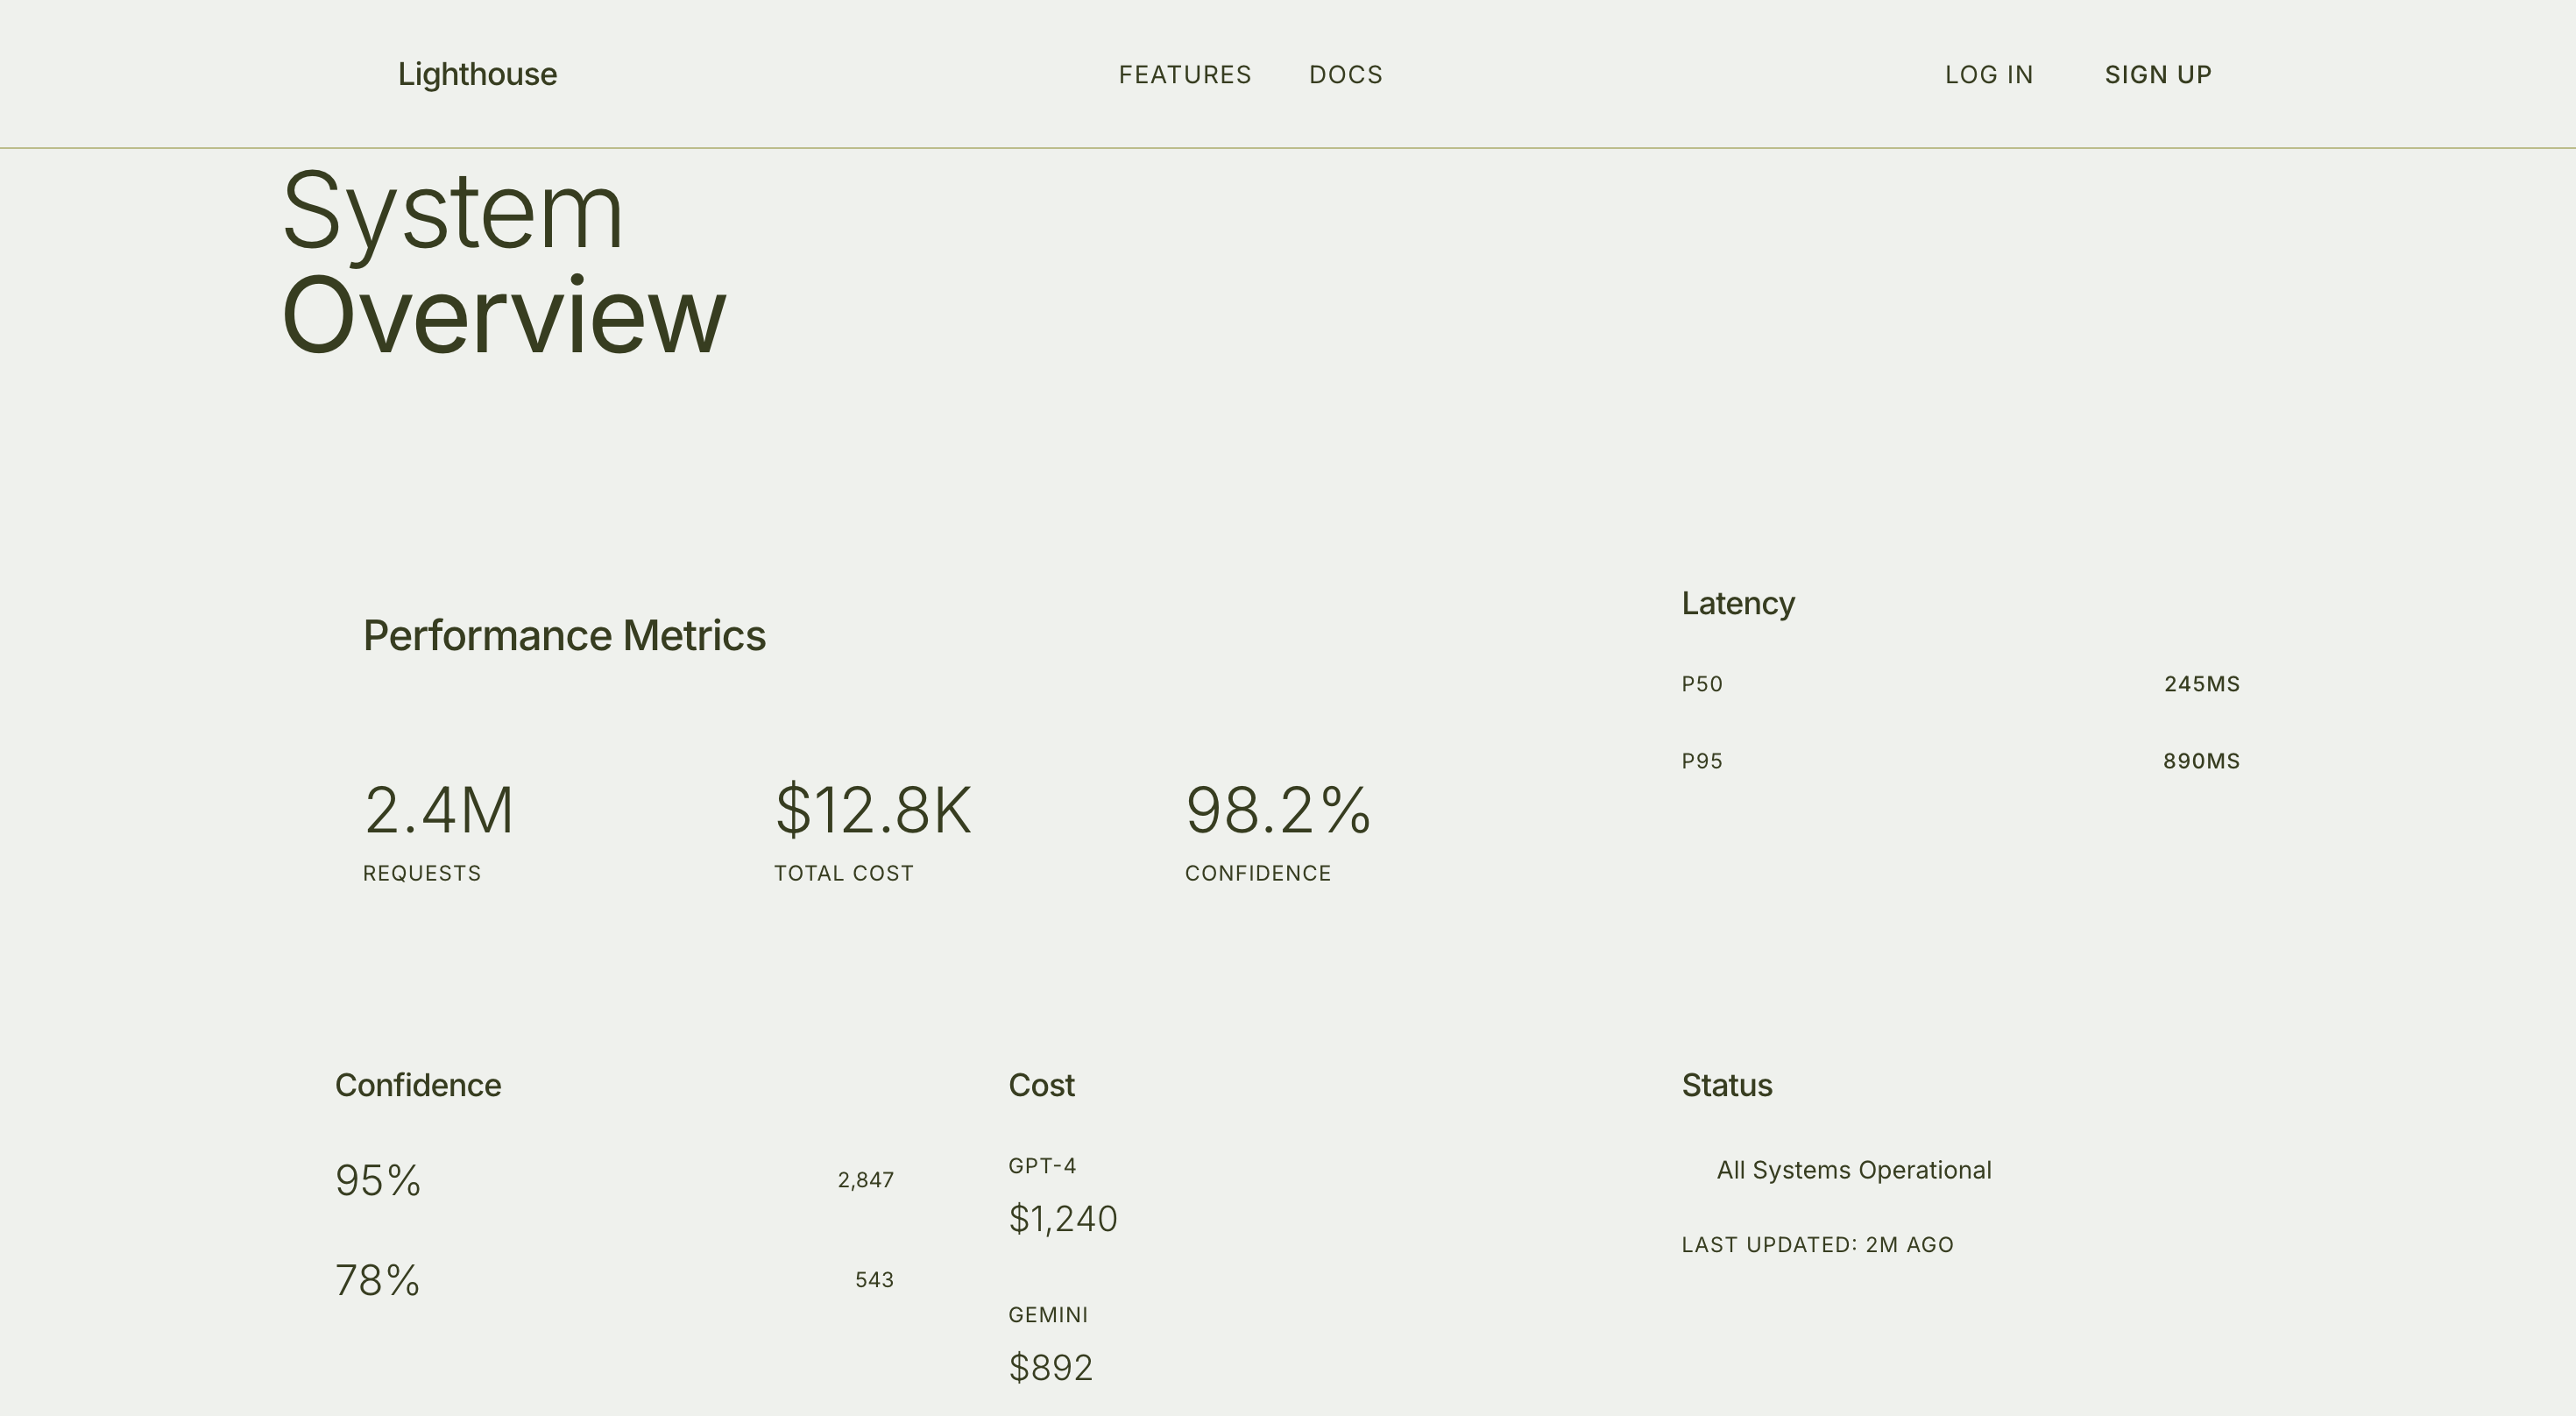
Task: Click the Log In link
Action: click(1988, 75)
